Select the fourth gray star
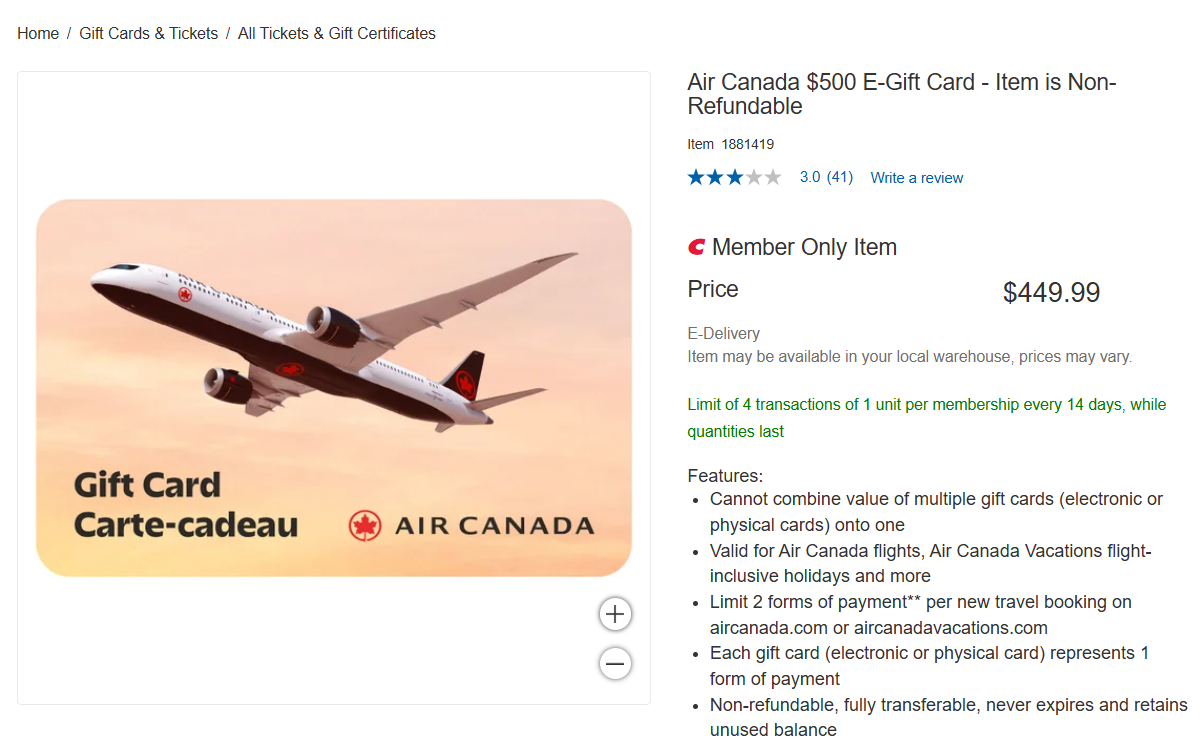The width and height of the screenshot is (1203, 740). (754, 176)
